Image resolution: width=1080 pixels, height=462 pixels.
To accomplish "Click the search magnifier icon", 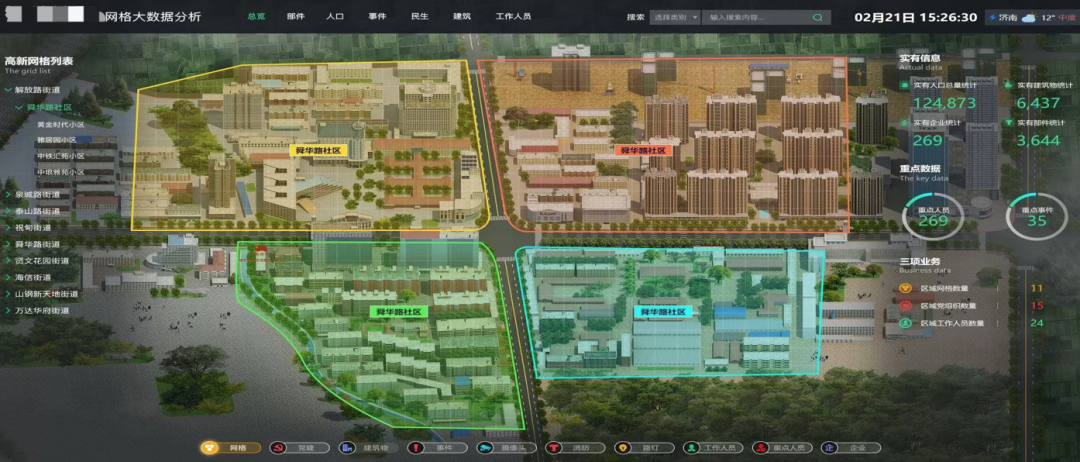I will (818, 17).
